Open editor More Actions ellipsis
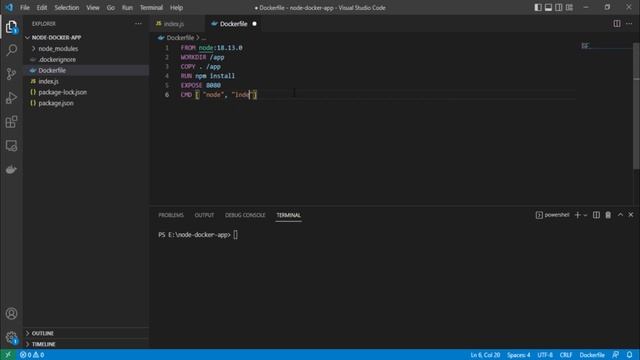Image resolution: width=640 pixels, height=360 pixels. [x=629, y=24]
